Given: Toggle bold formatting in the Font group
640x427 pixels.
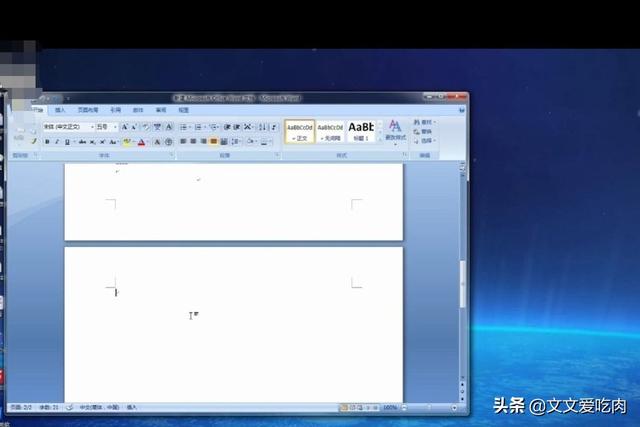Looking at the screenshot, I should click(x=47, y=142).
